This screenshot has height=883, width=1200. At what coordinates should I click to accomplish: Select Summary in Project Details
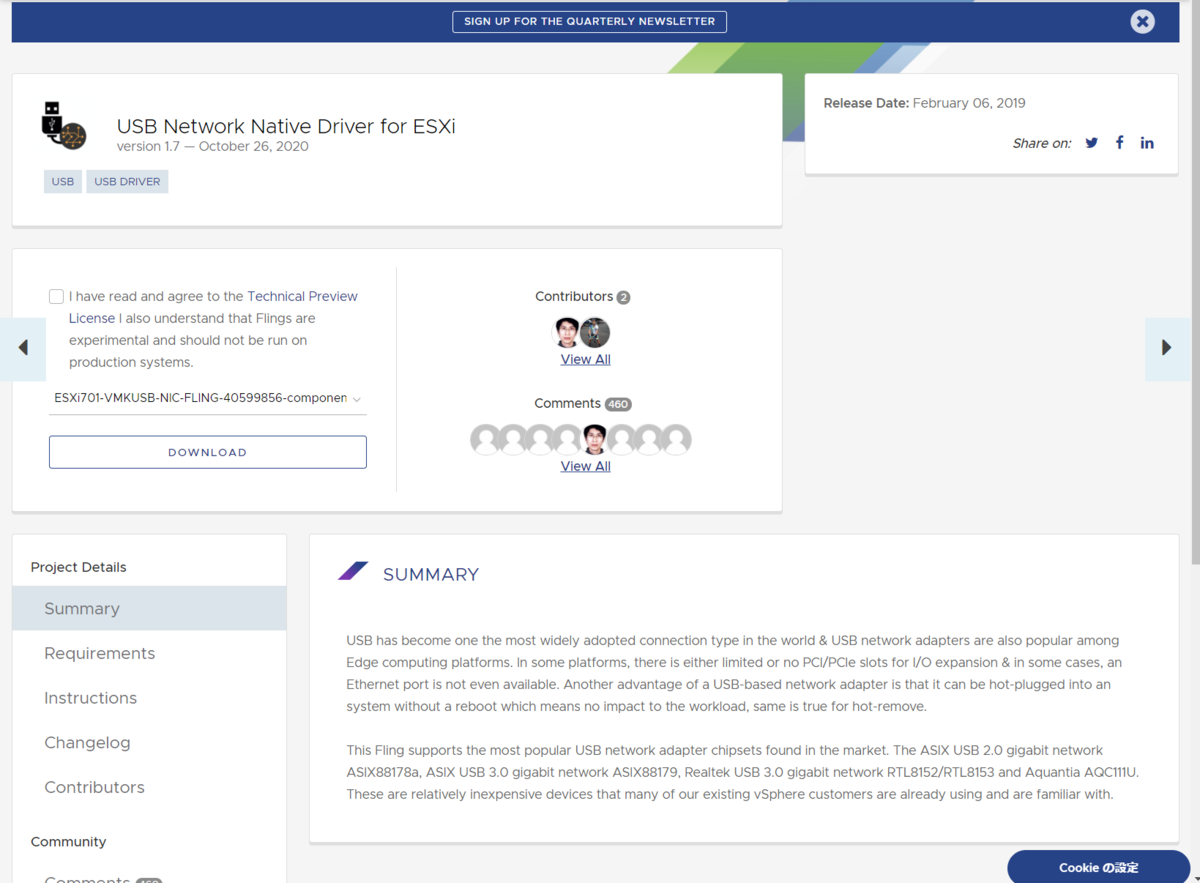(x=149, y=608)
